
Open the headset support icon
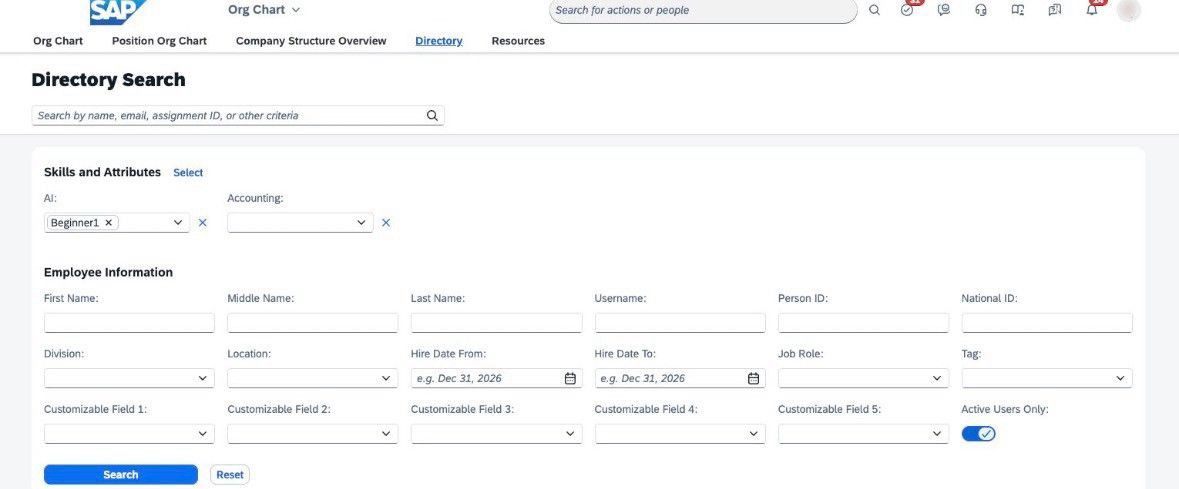pos(980,11)
